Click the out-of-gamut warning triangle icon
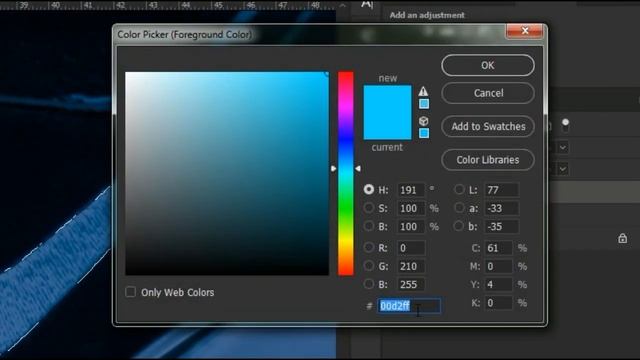 point(423,91)
